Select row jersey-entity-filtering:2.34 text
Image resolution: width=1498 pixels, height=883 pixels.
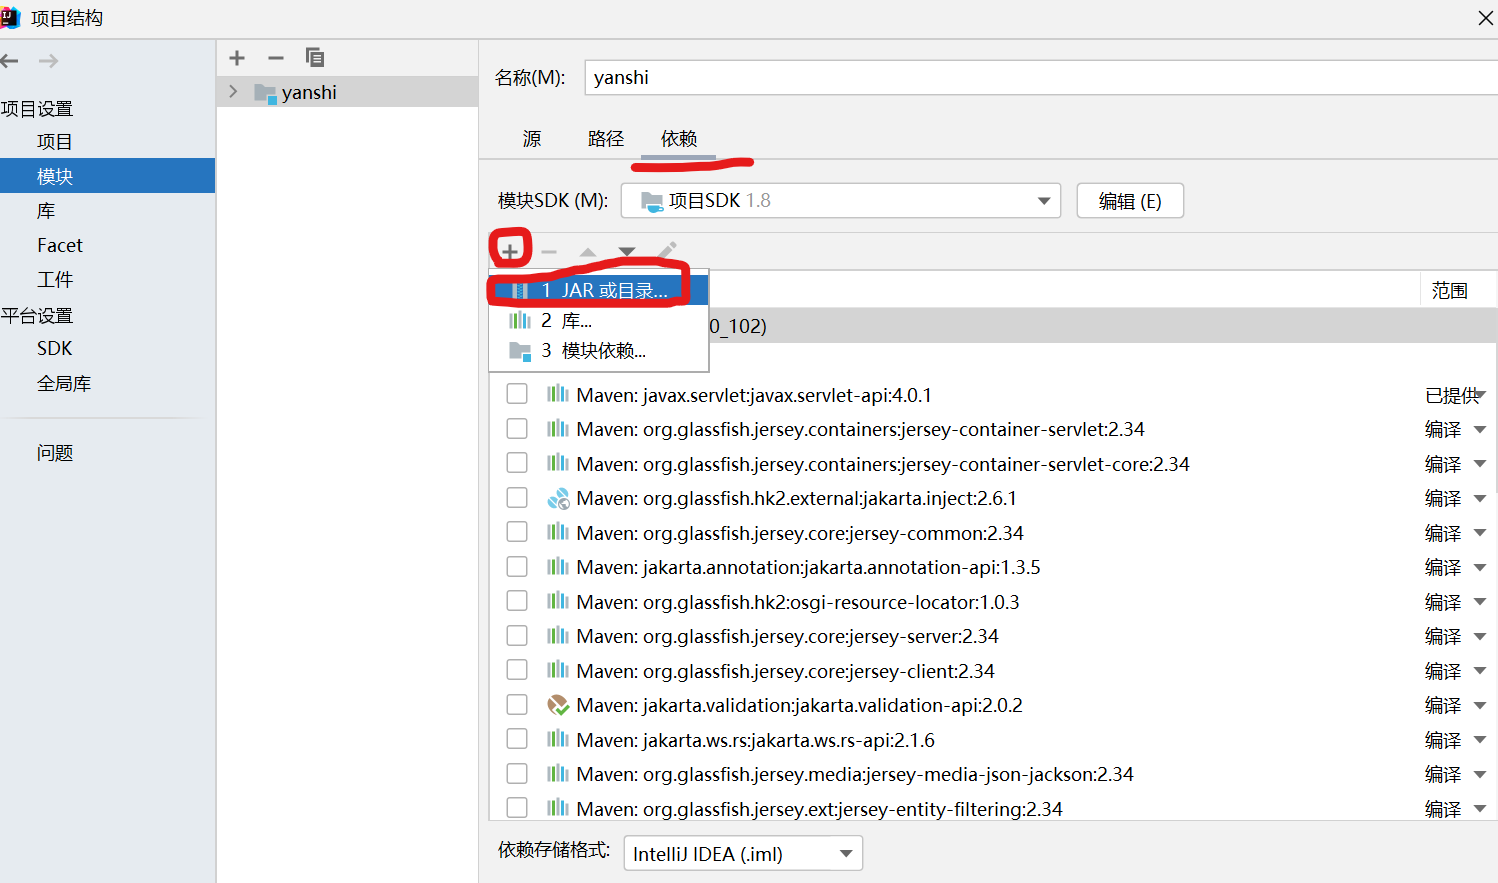(x=819, y=809)
